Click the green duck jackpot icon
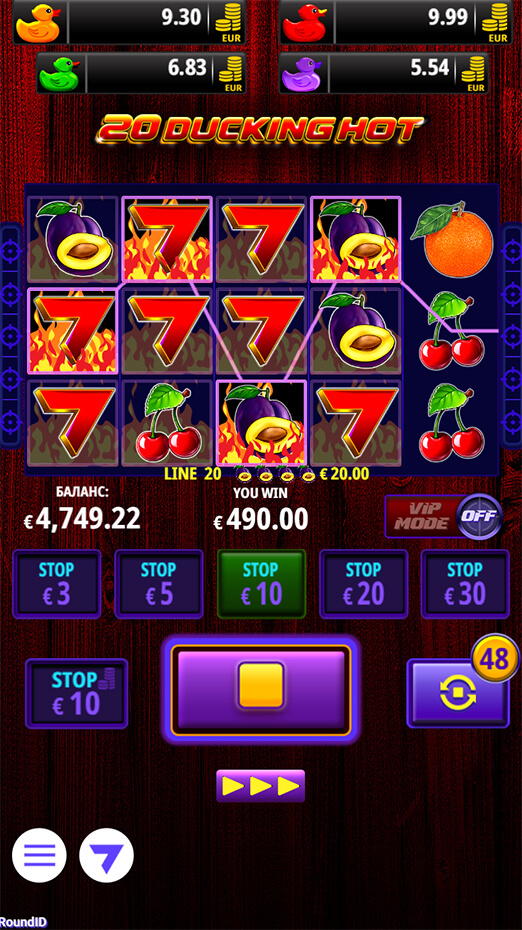The width and height of the screenshot is (522, 930). pos(62,74)
